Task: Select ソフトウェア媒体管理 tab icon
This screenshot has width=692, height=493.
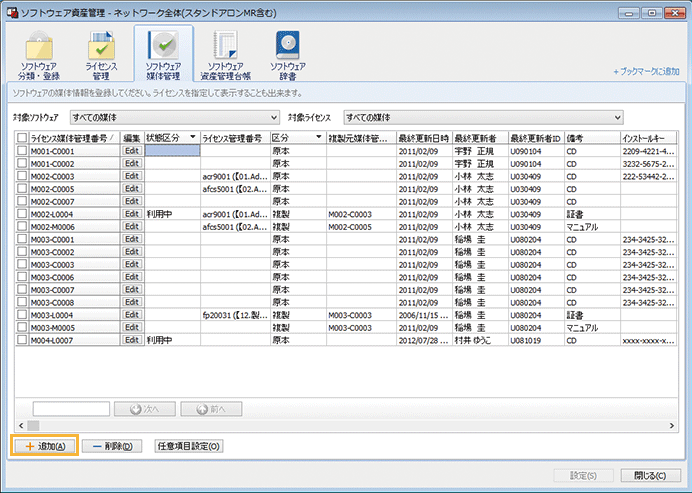Action: (163, 55)
